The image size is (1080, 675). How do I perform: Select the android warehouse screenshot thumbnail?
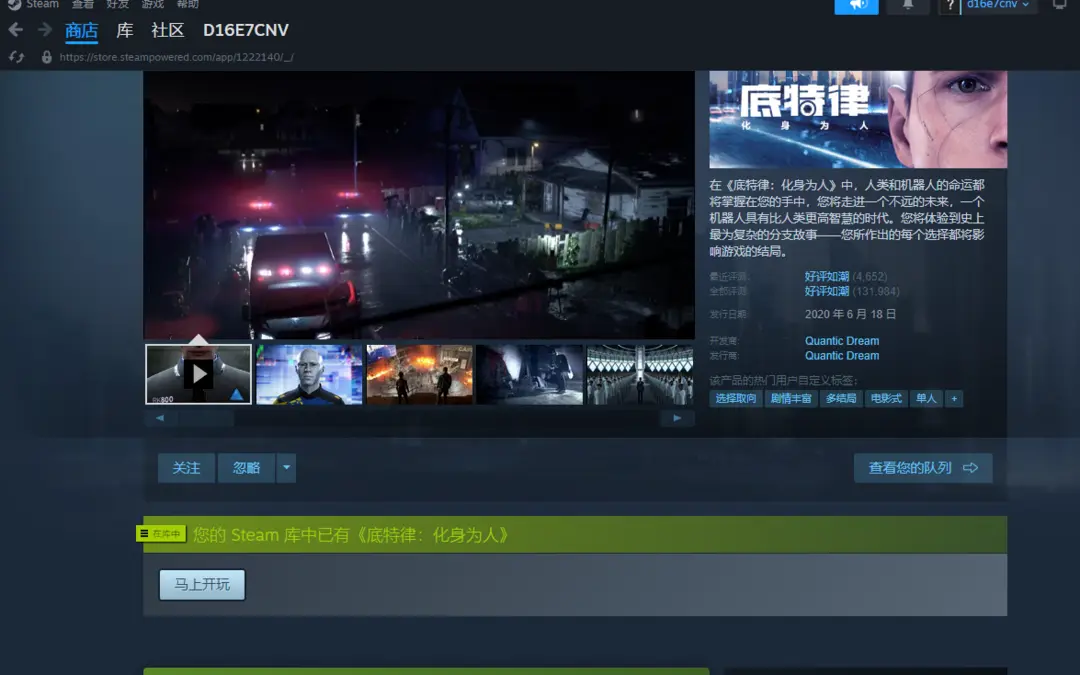click(x=640, y=374)
